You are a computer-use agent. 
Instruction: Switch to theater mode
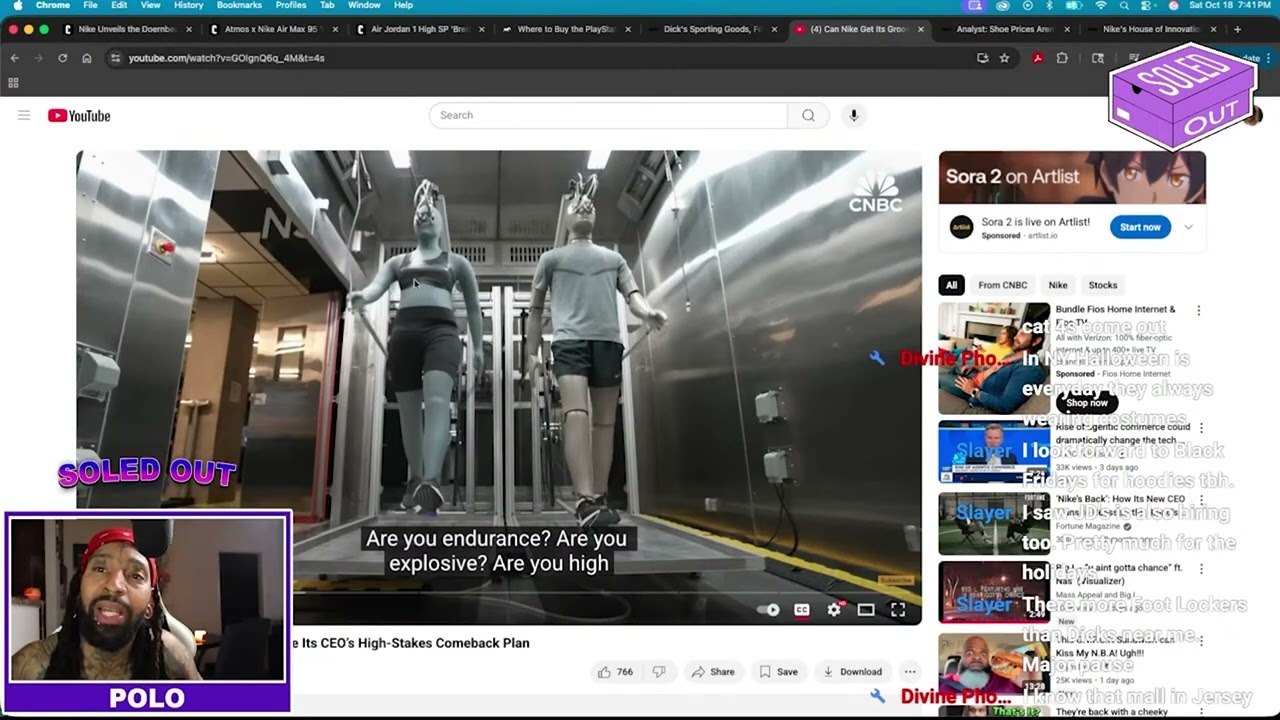pyautogui.click(x=866, y=610)
